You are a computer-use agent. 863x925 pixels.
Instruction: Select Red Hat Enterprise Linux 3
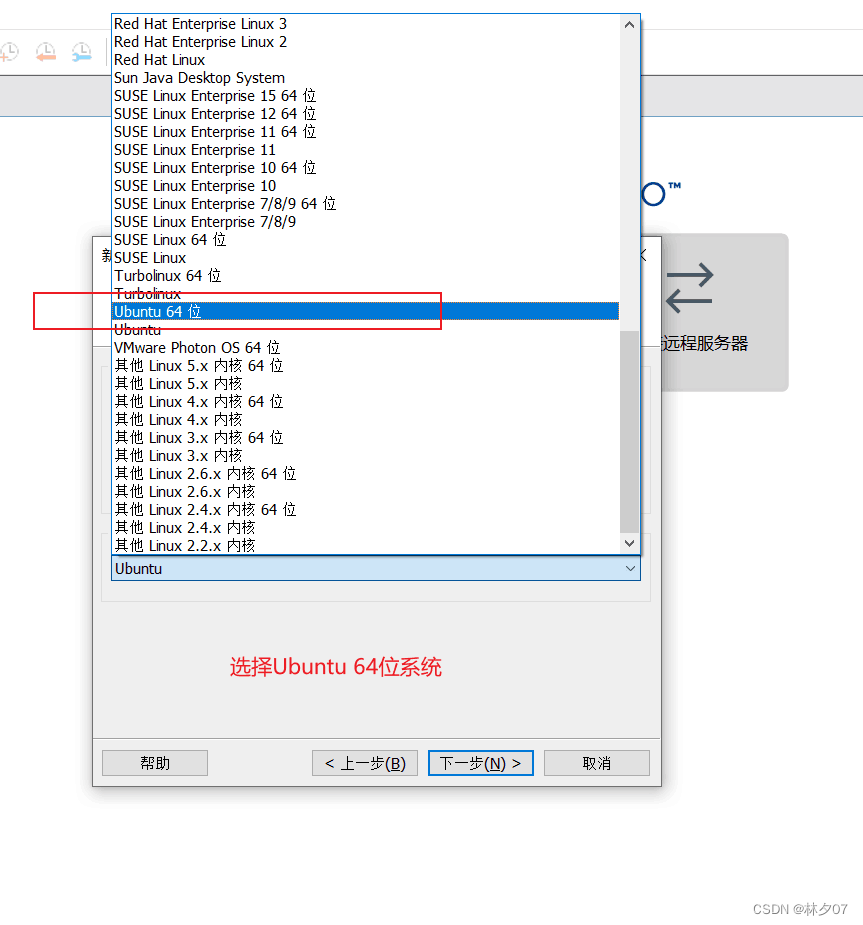click(365, 24)
